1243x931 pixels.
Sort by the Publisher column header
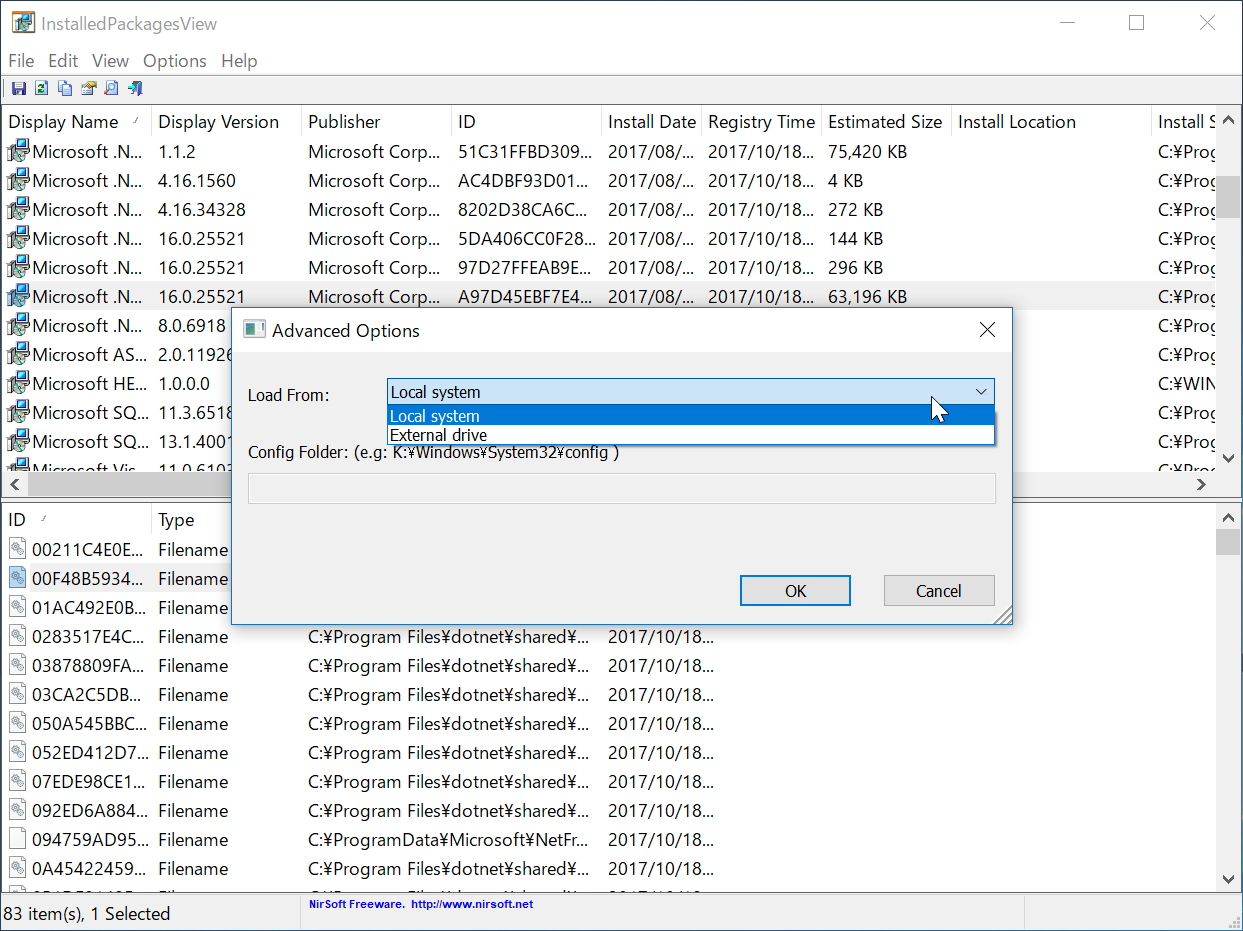[x=376, y=122]
